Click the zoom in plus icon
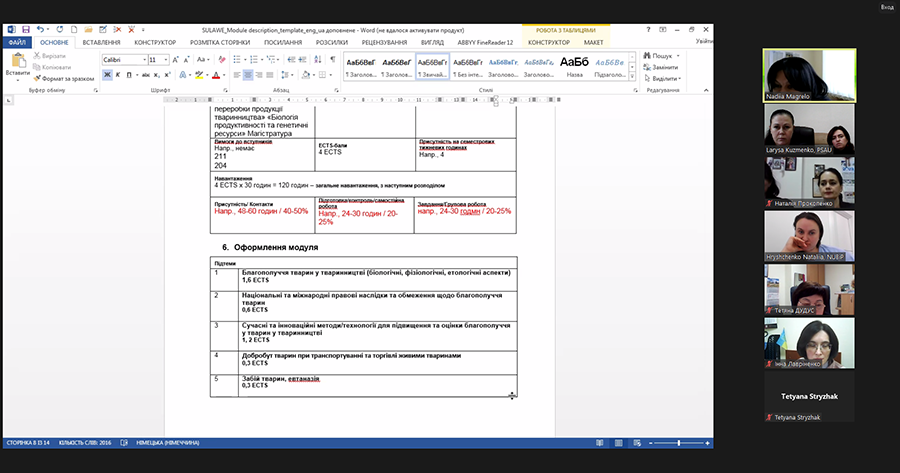900x473 pixels. pos(707,443)
